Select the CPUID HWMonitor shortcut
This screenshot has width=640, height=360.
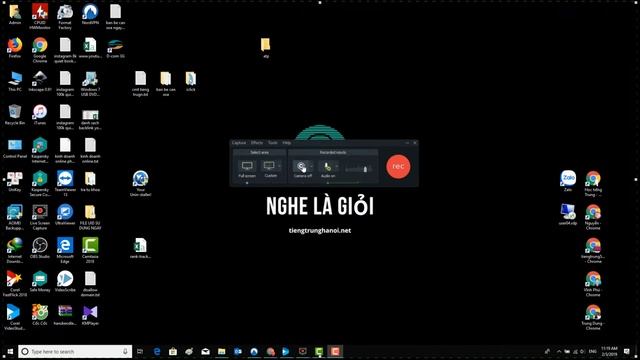(40, 16)
